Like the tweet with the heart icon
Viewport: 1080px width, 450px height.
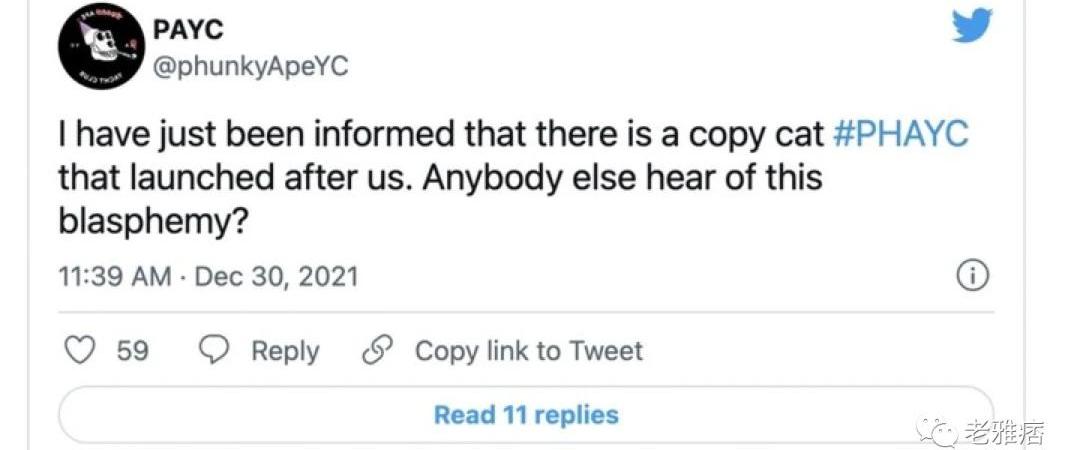[79, 351]
